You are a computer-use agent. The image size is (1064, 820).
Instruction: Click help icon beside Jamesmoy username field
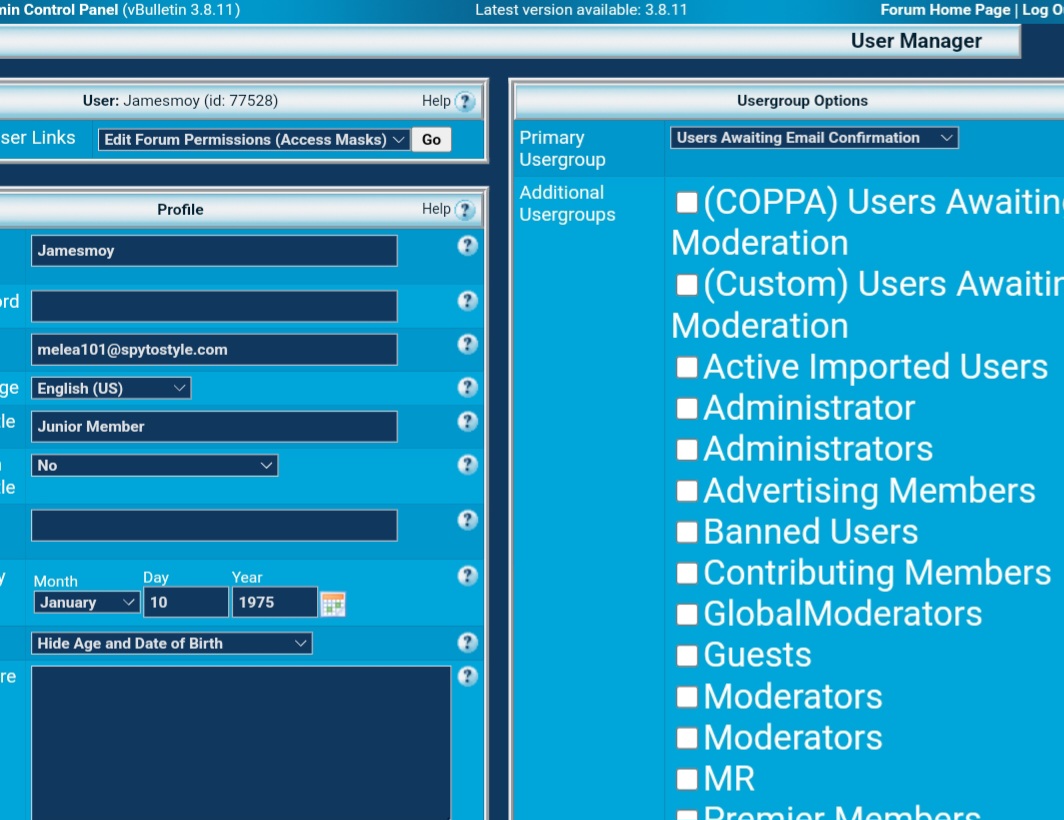tap(467, 246)
